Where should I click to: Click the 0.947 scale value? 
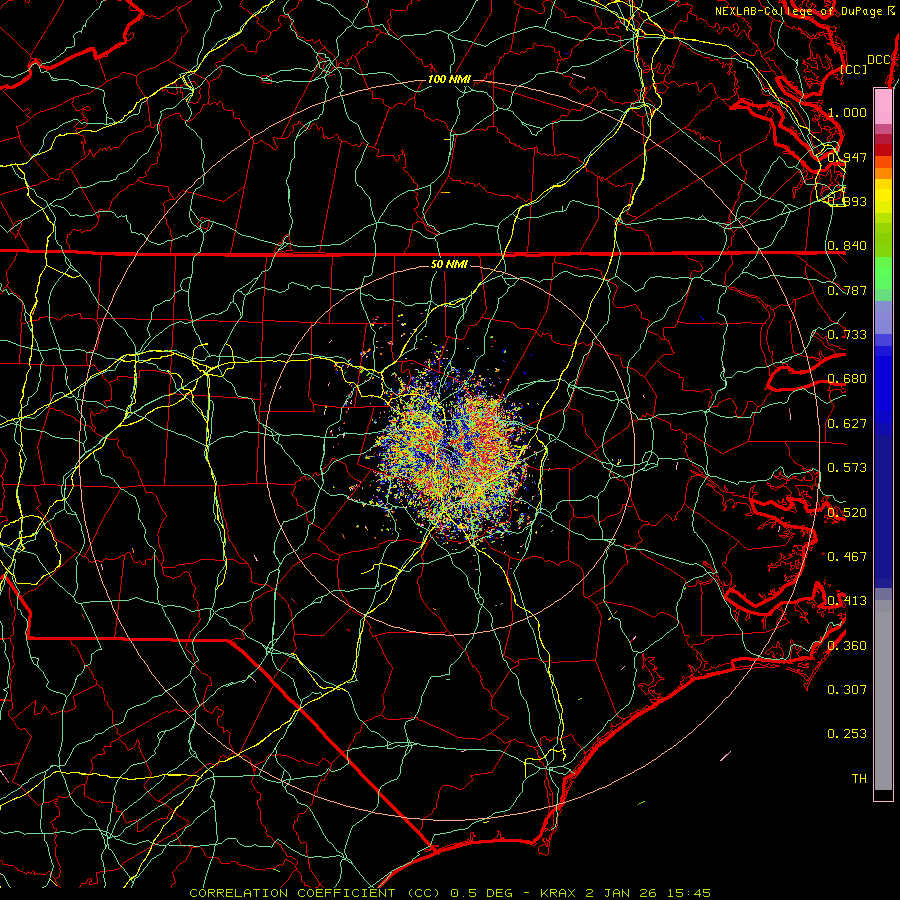tap(847, 157)
